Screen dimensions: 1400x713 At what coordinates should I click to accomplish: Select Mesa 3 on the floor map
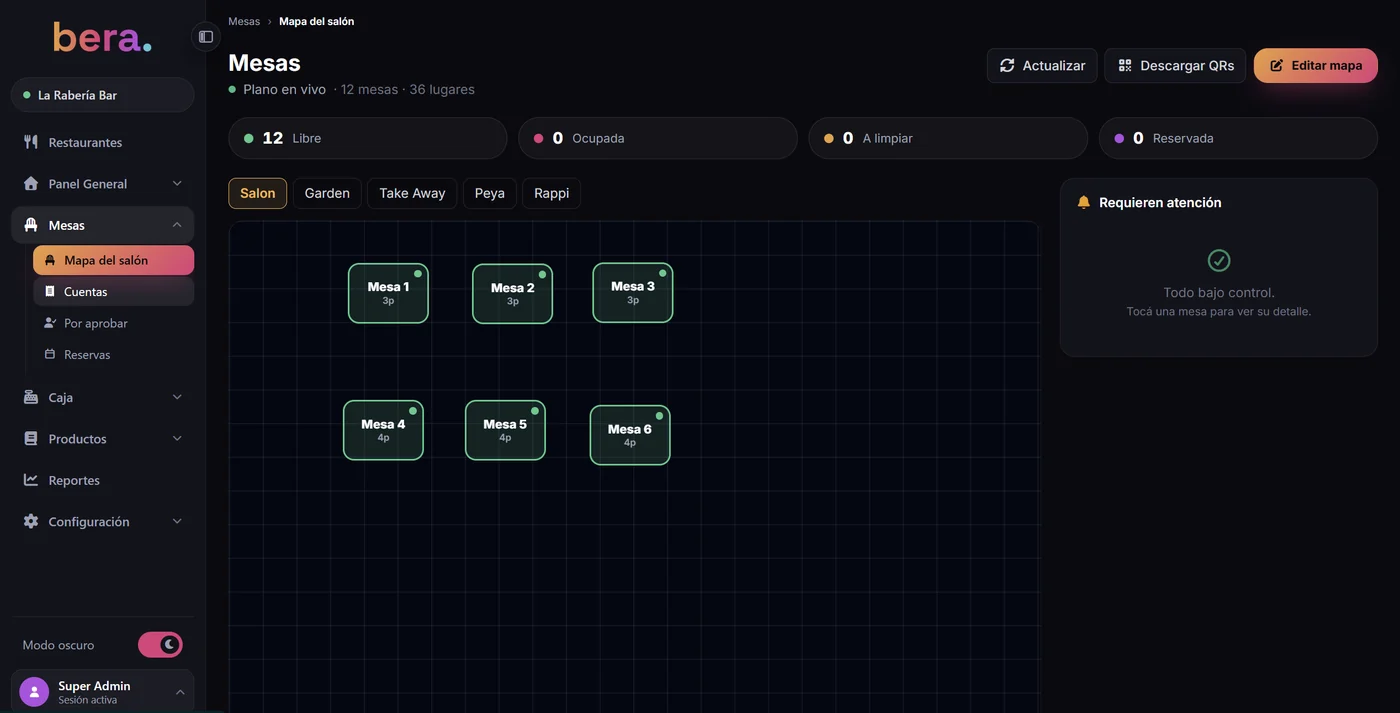coord(633,292)
